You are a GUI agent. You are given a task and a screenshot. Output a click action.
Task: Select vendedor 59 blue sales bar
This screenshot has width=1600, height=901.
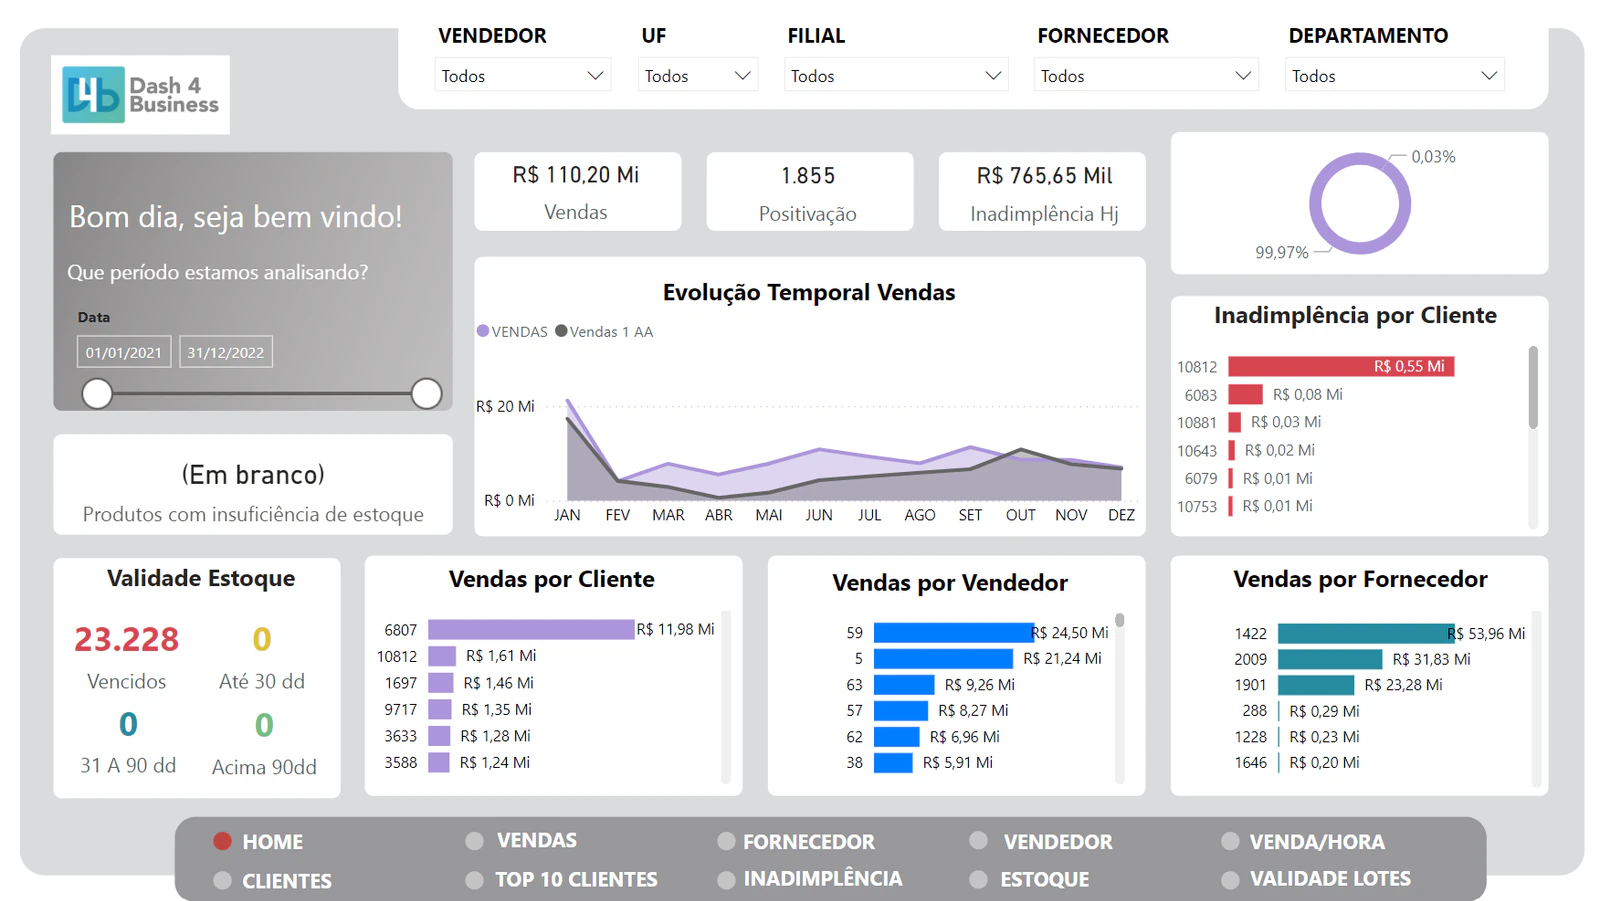coord(953,633)
